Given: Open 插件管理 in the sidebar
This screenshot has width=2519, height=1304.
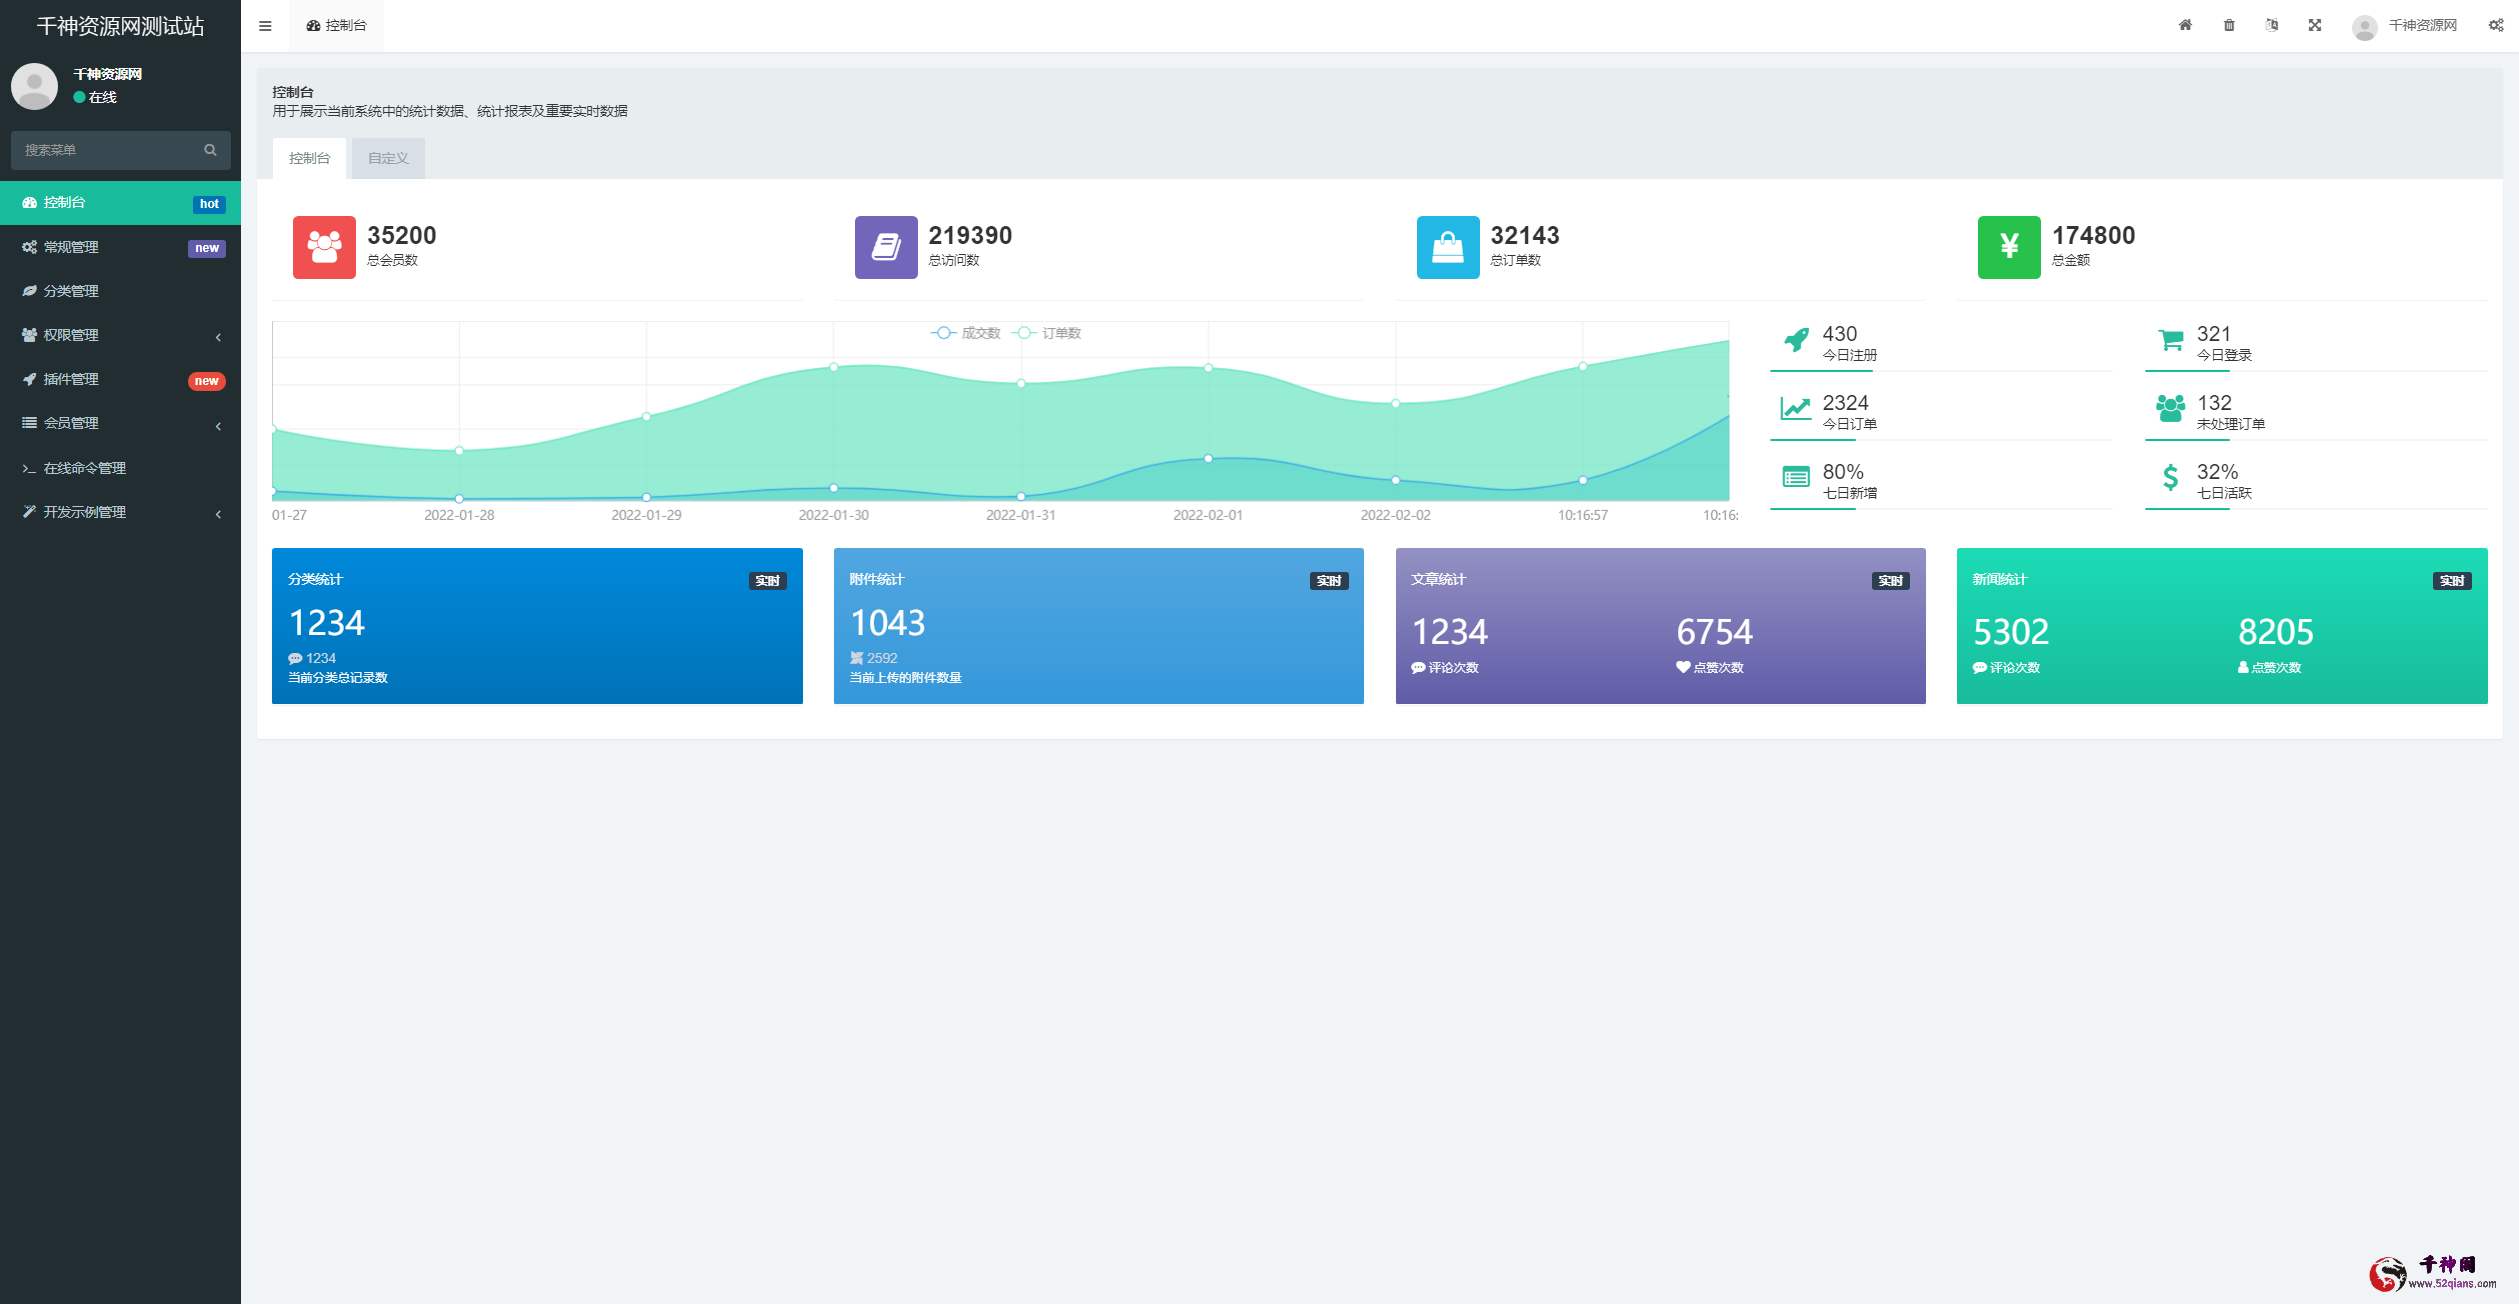Looking at the screenshot, I should [120, 379].
